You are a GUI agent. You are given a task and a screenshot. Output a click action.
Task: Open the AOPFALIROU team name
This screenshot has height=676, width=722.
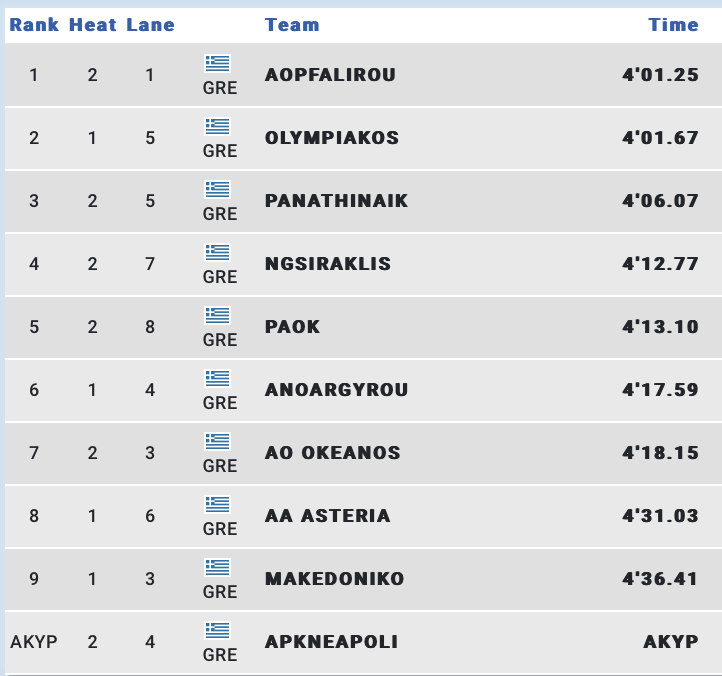tap(330, 75)
